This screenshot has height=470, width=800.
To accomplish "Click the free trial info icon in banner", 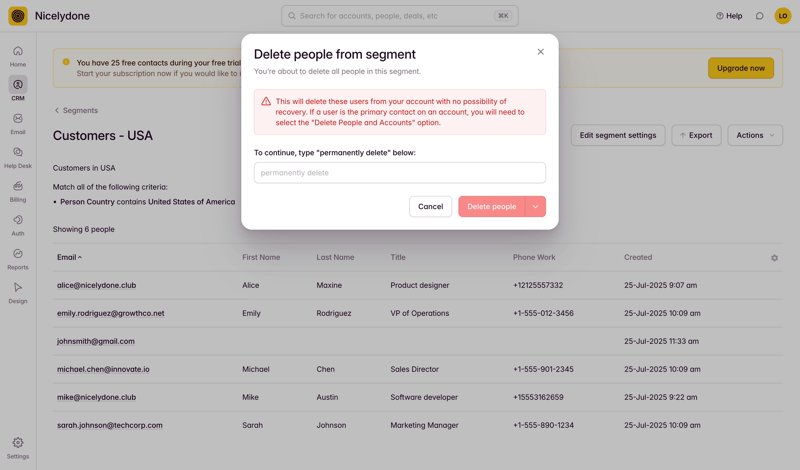I will tap(66, 62).
